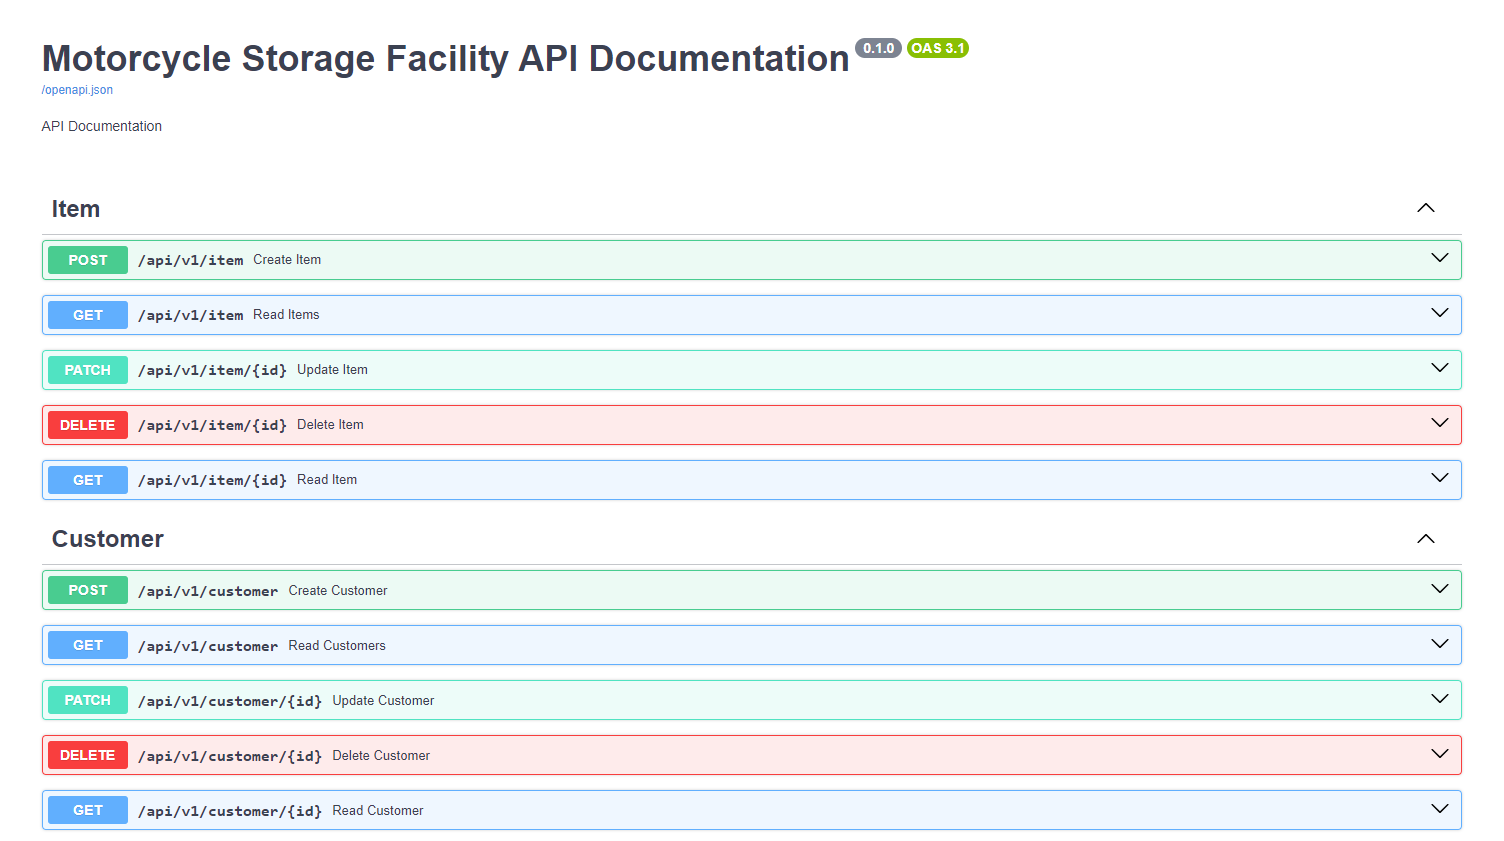Expand the Create Customer row arrow
This screenshot has width=1504, height=841.
click(x=1440, y=589)
